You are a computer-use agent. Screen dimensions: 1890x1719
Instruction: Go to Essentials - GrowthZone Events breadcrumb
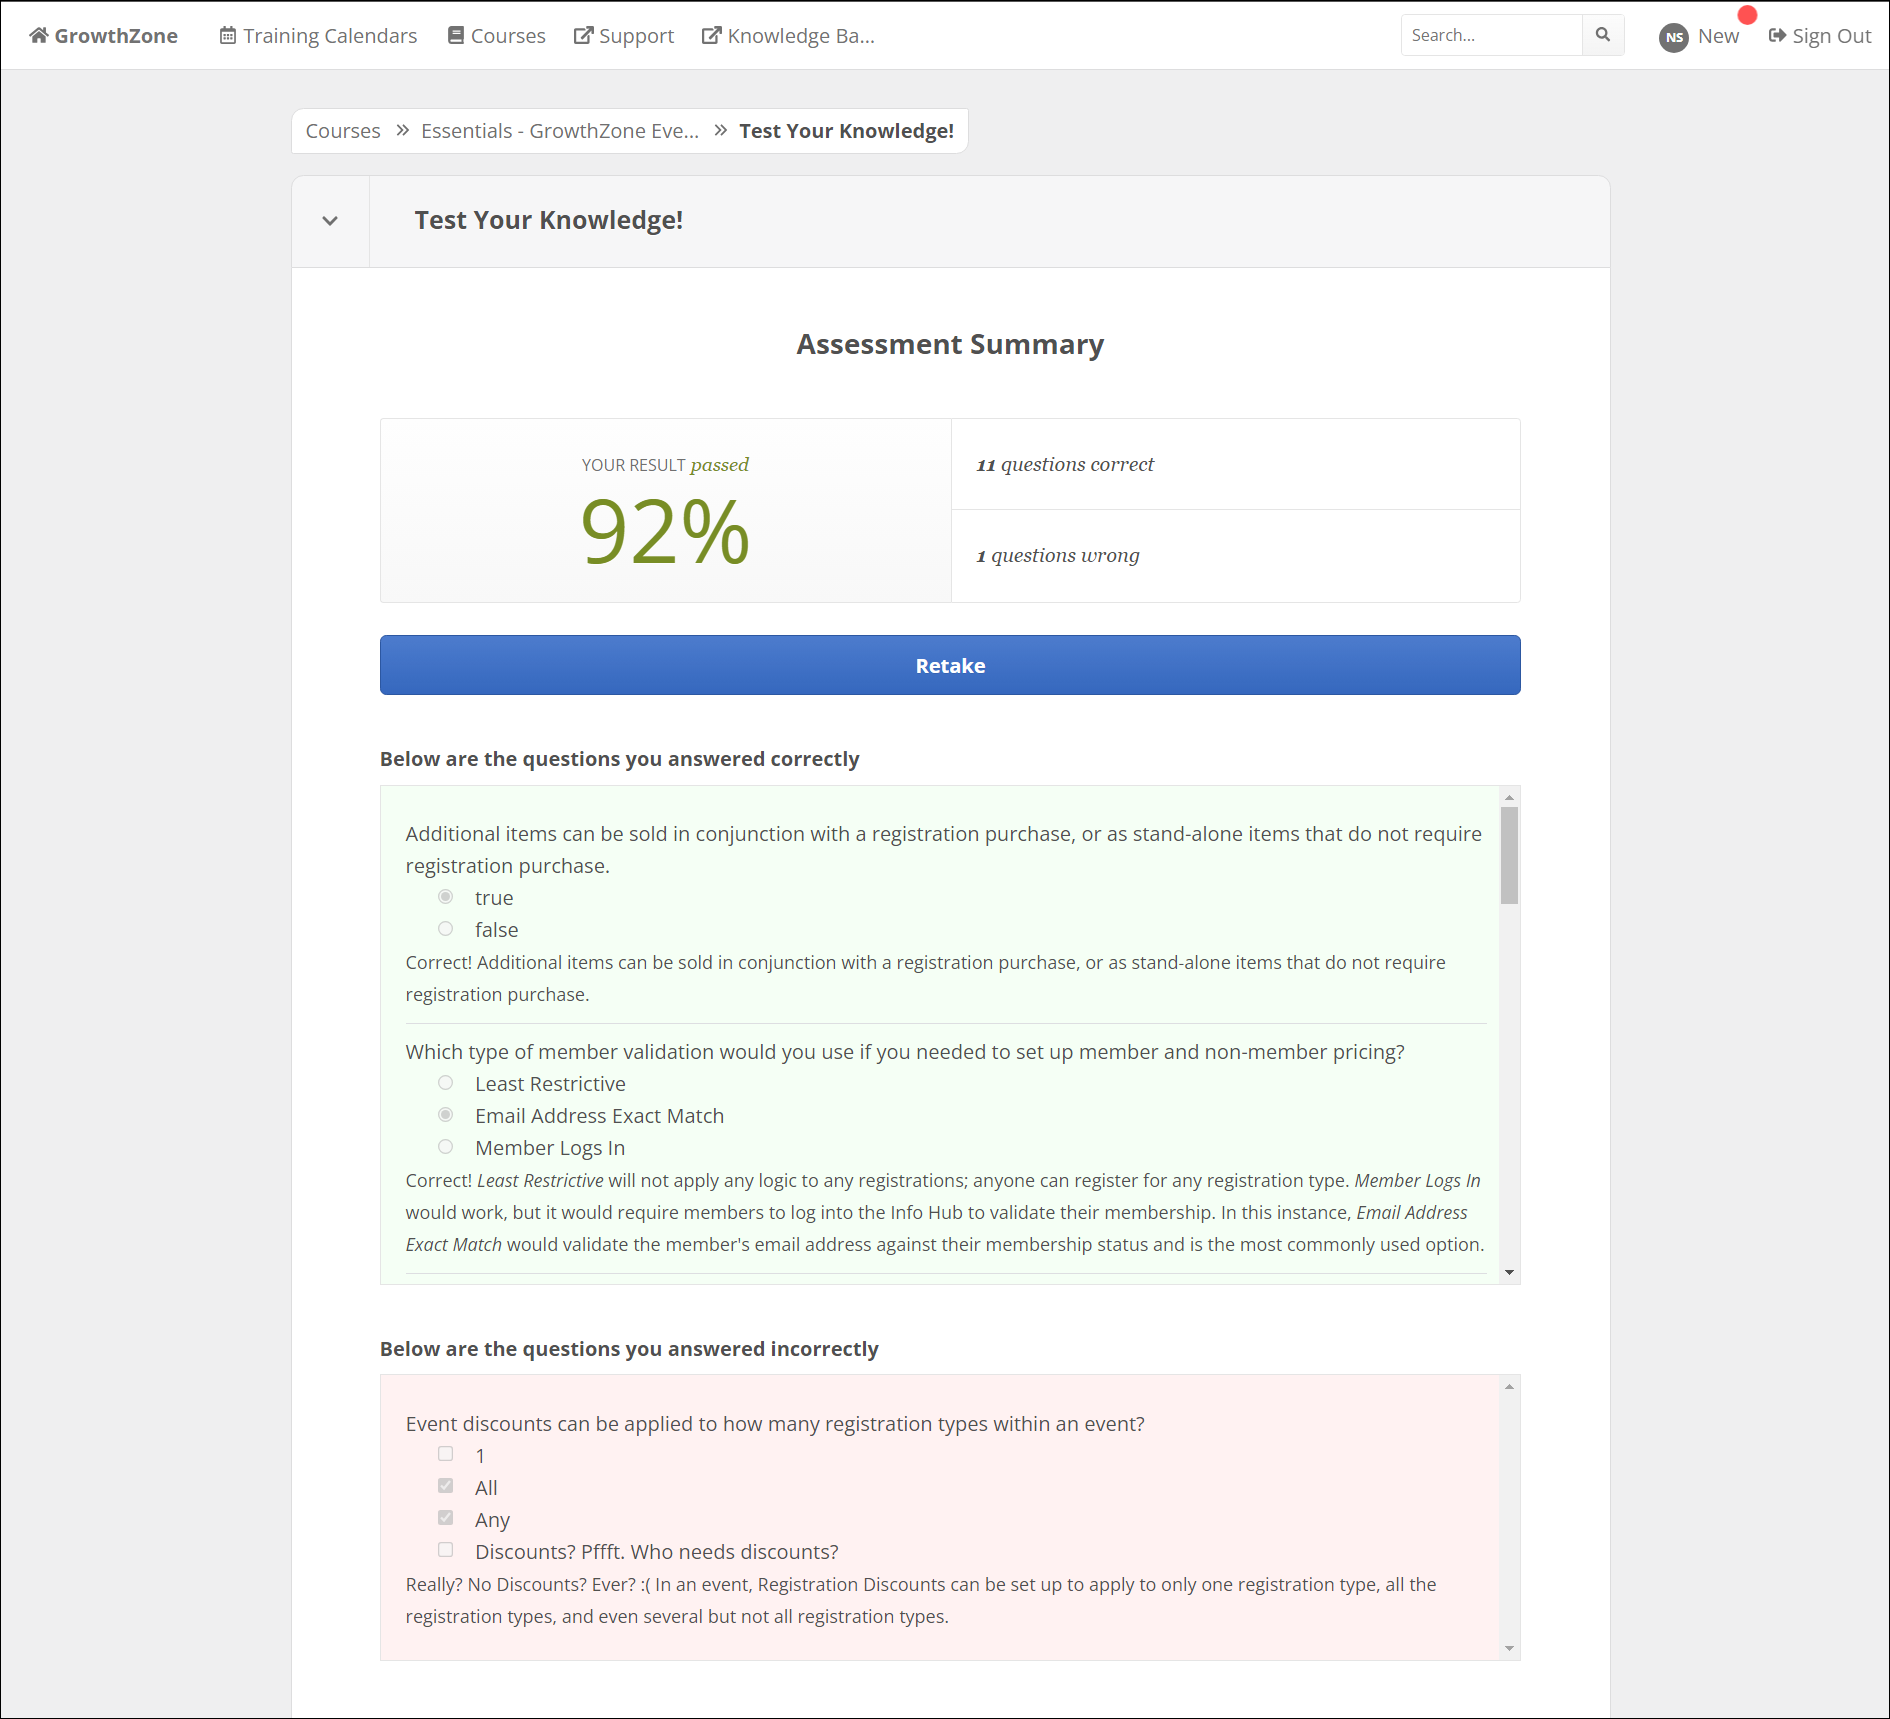coord(559,131)
